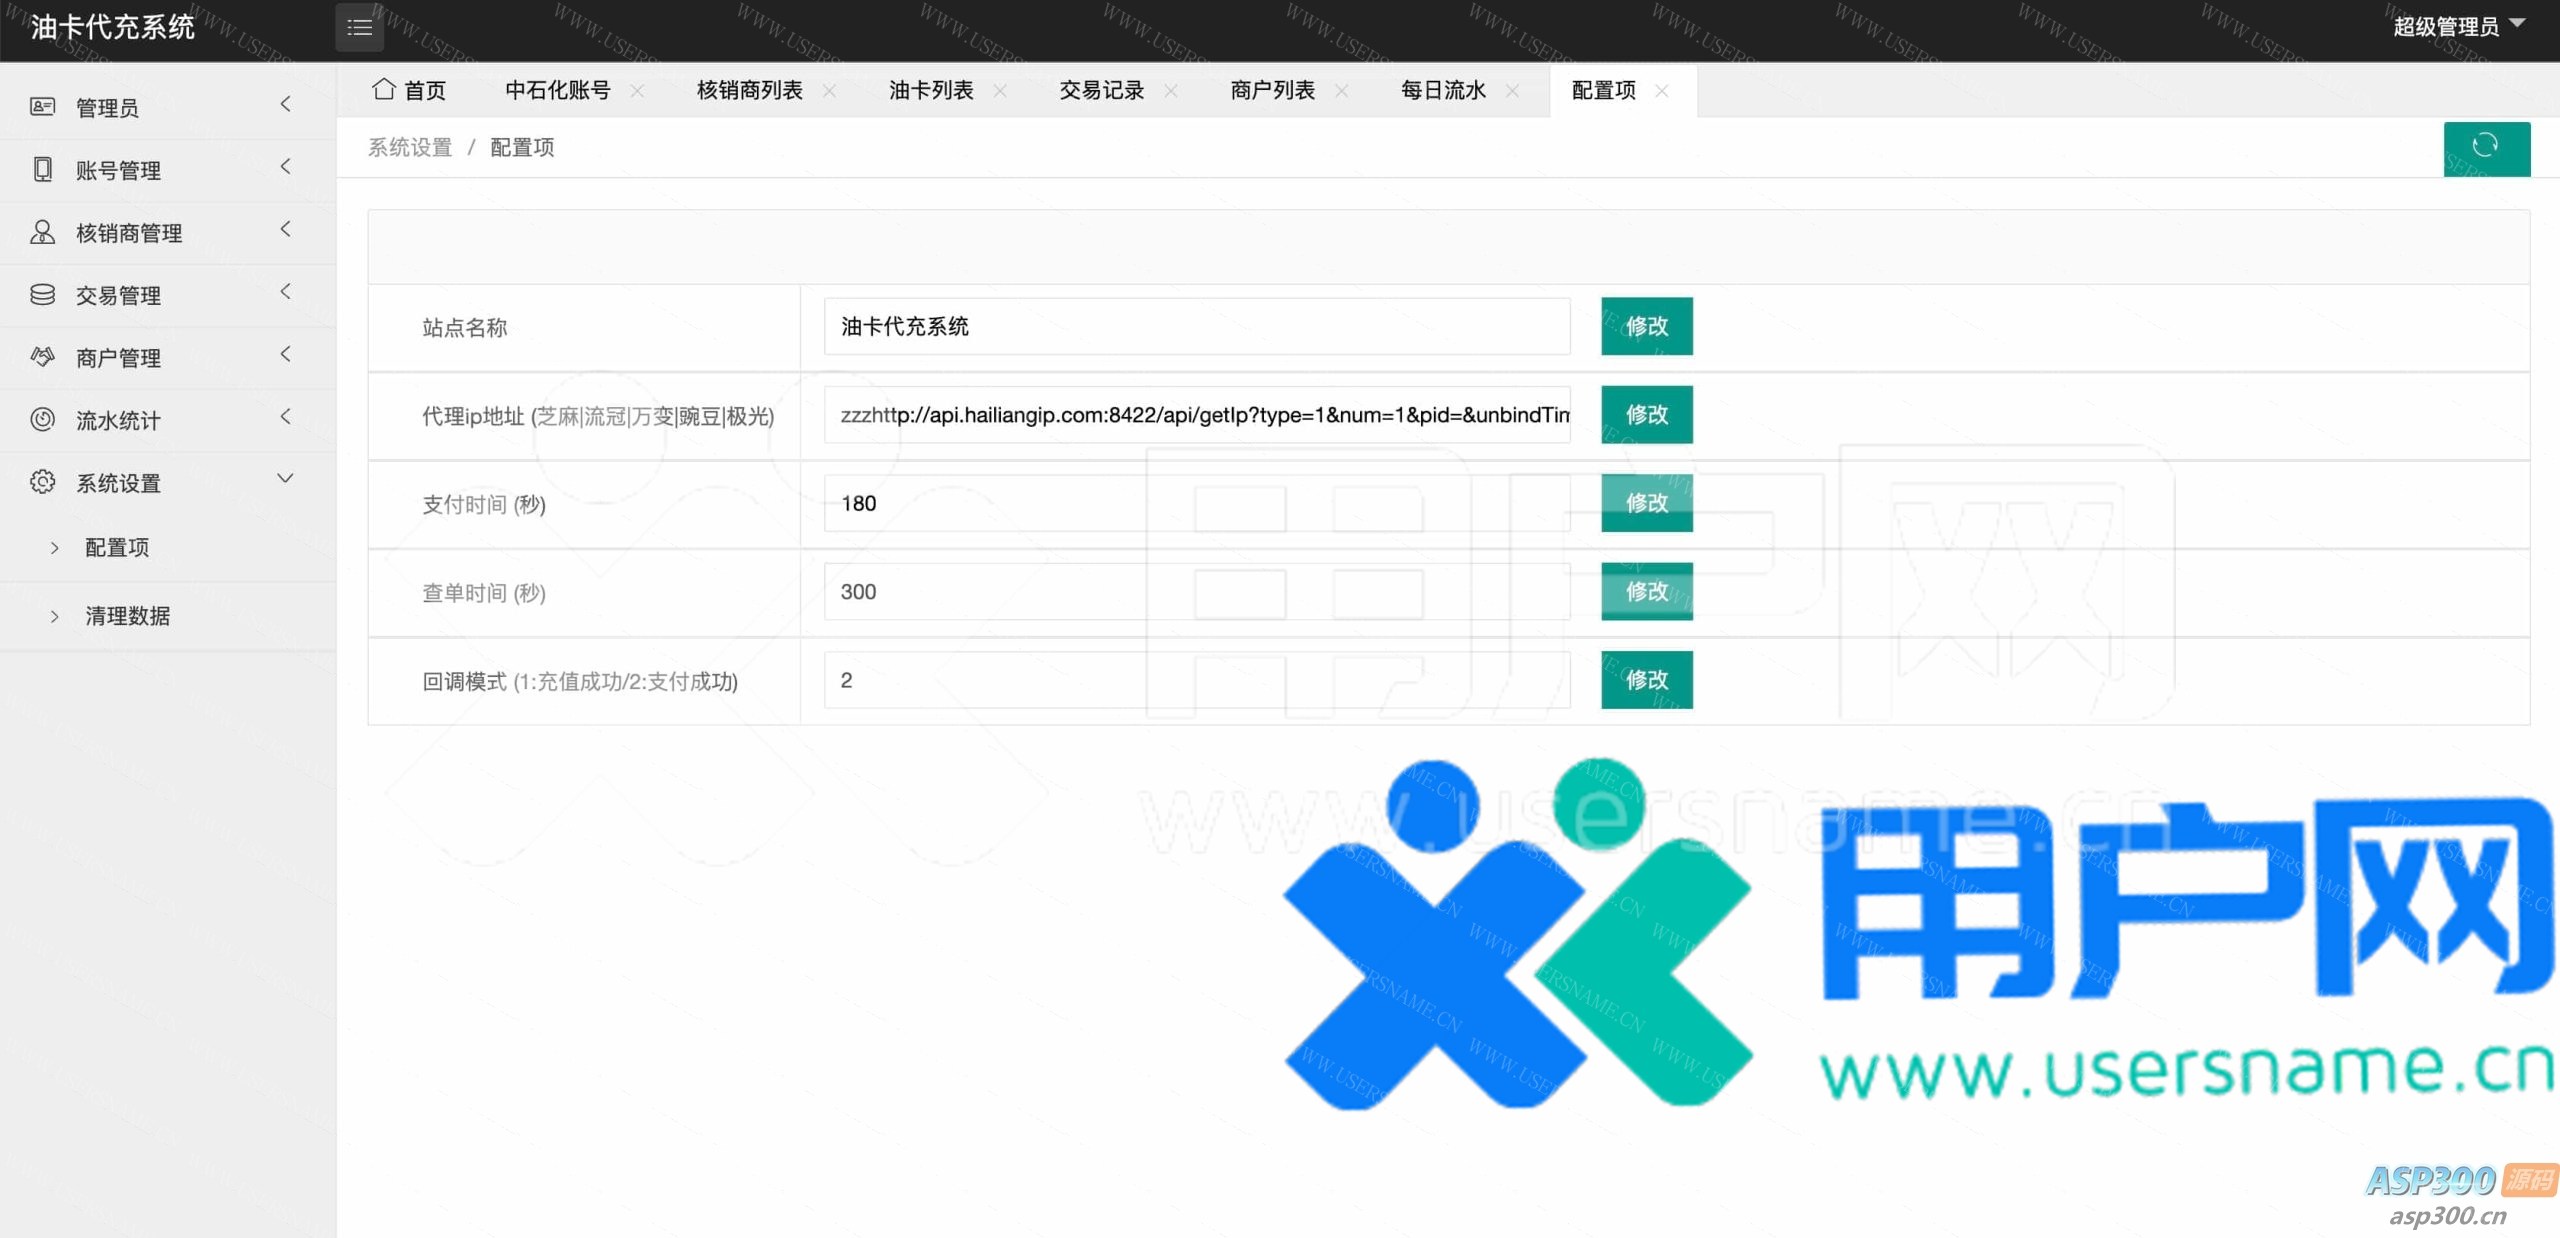Expand the 管理员 menu chevron
This screenshot has height=1238, width=2560.
(285, 104)
